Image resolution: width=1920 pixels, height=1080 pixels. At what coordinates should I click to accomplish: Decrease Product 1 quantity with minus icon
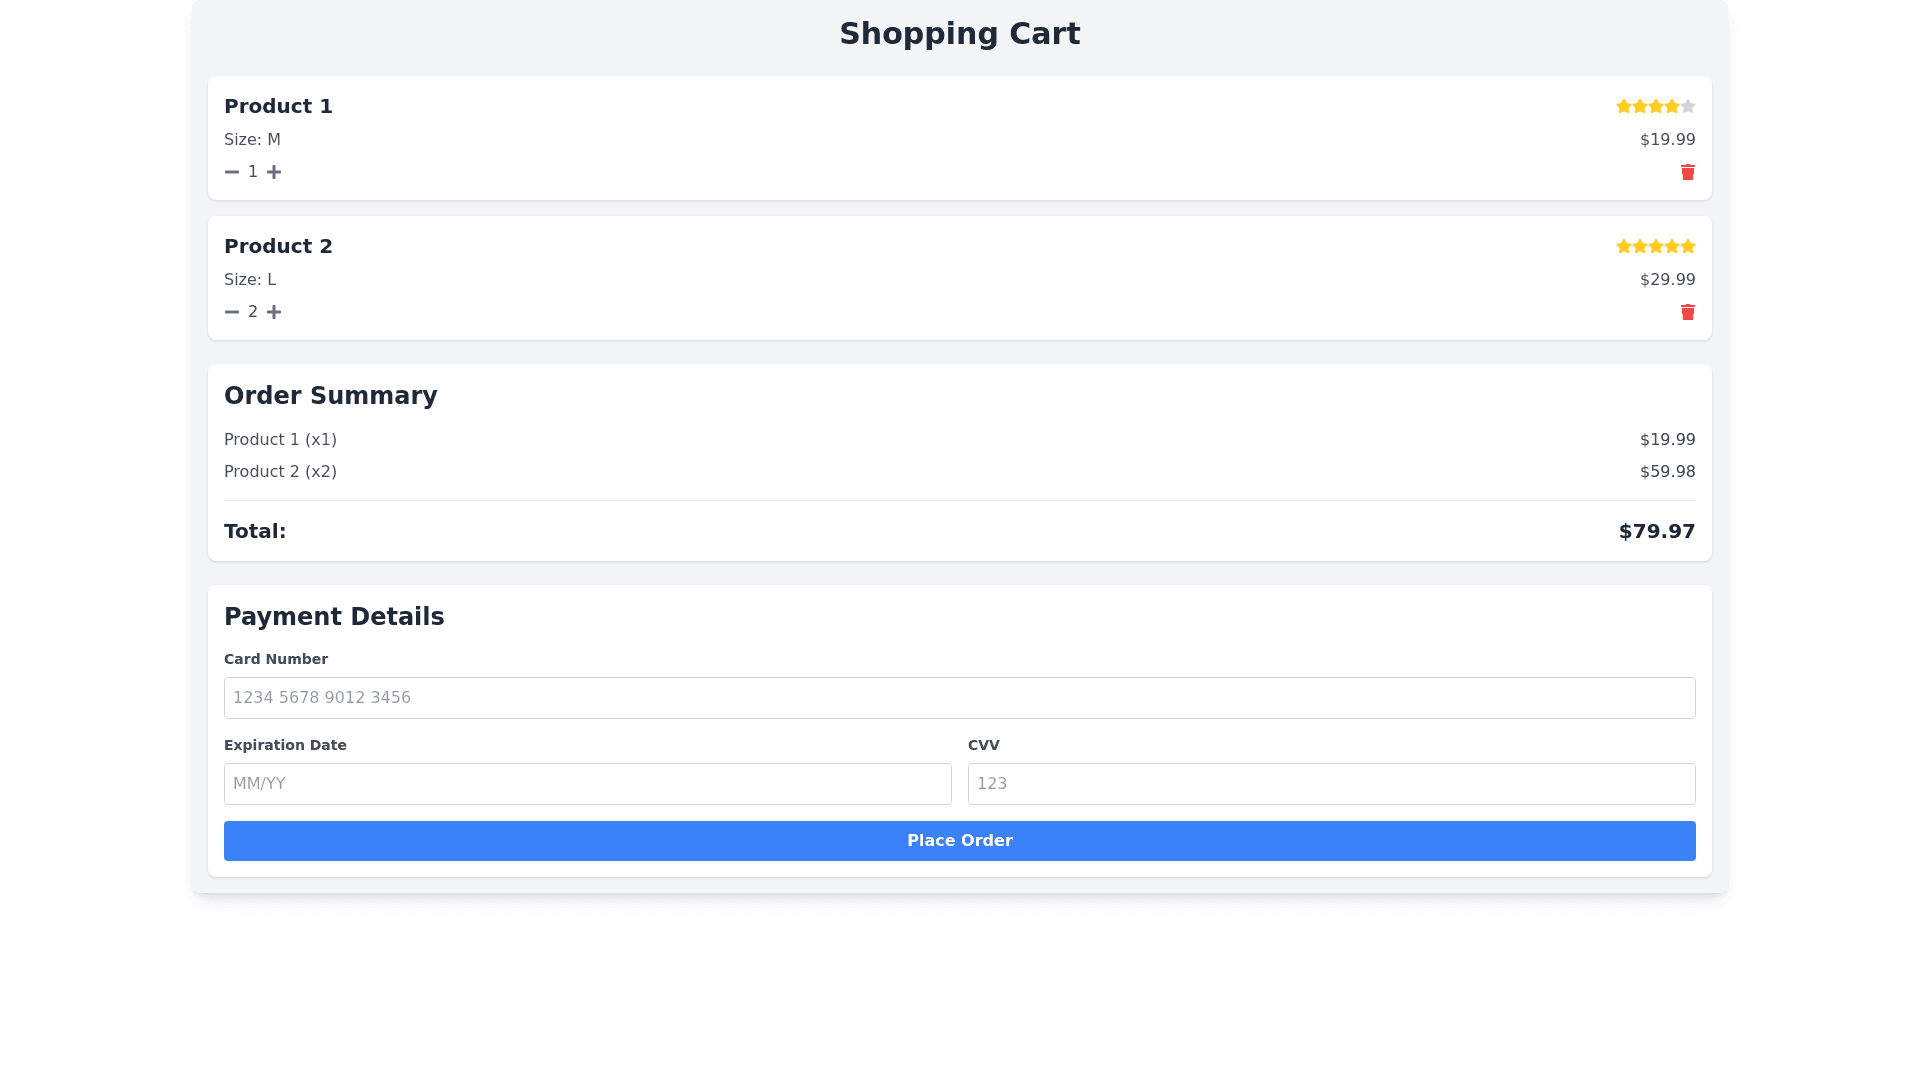[x=232, y=172]
